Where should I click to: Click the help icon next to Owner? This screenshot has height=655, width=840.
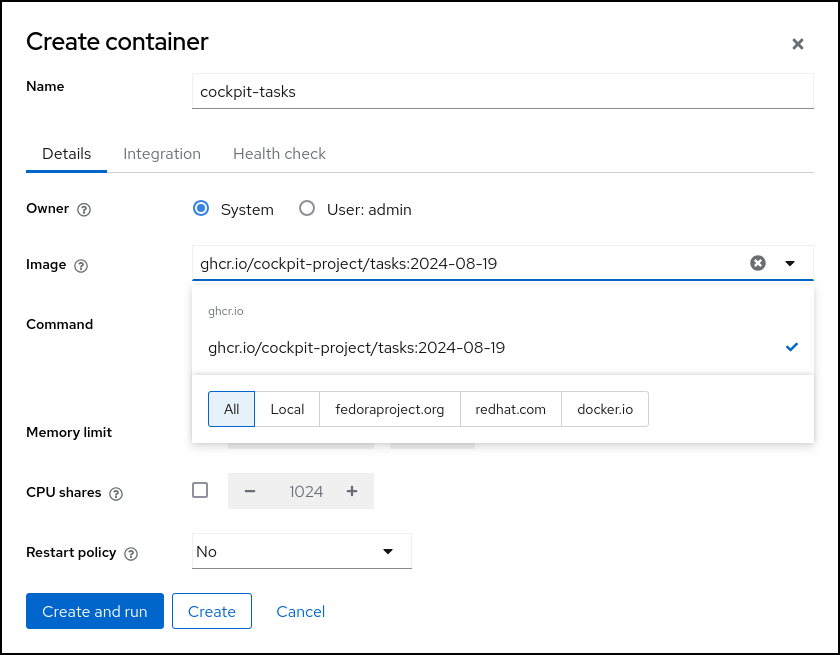(84, 210)
